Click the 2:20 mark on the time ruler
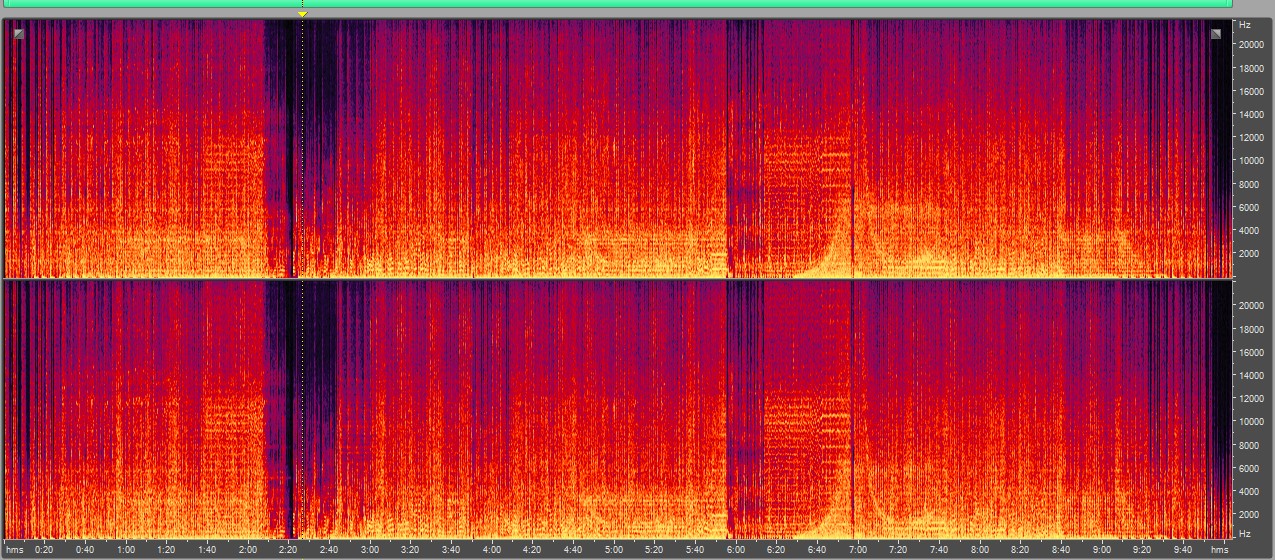The width and height of the screenshot is (1275, 560). 288,550
